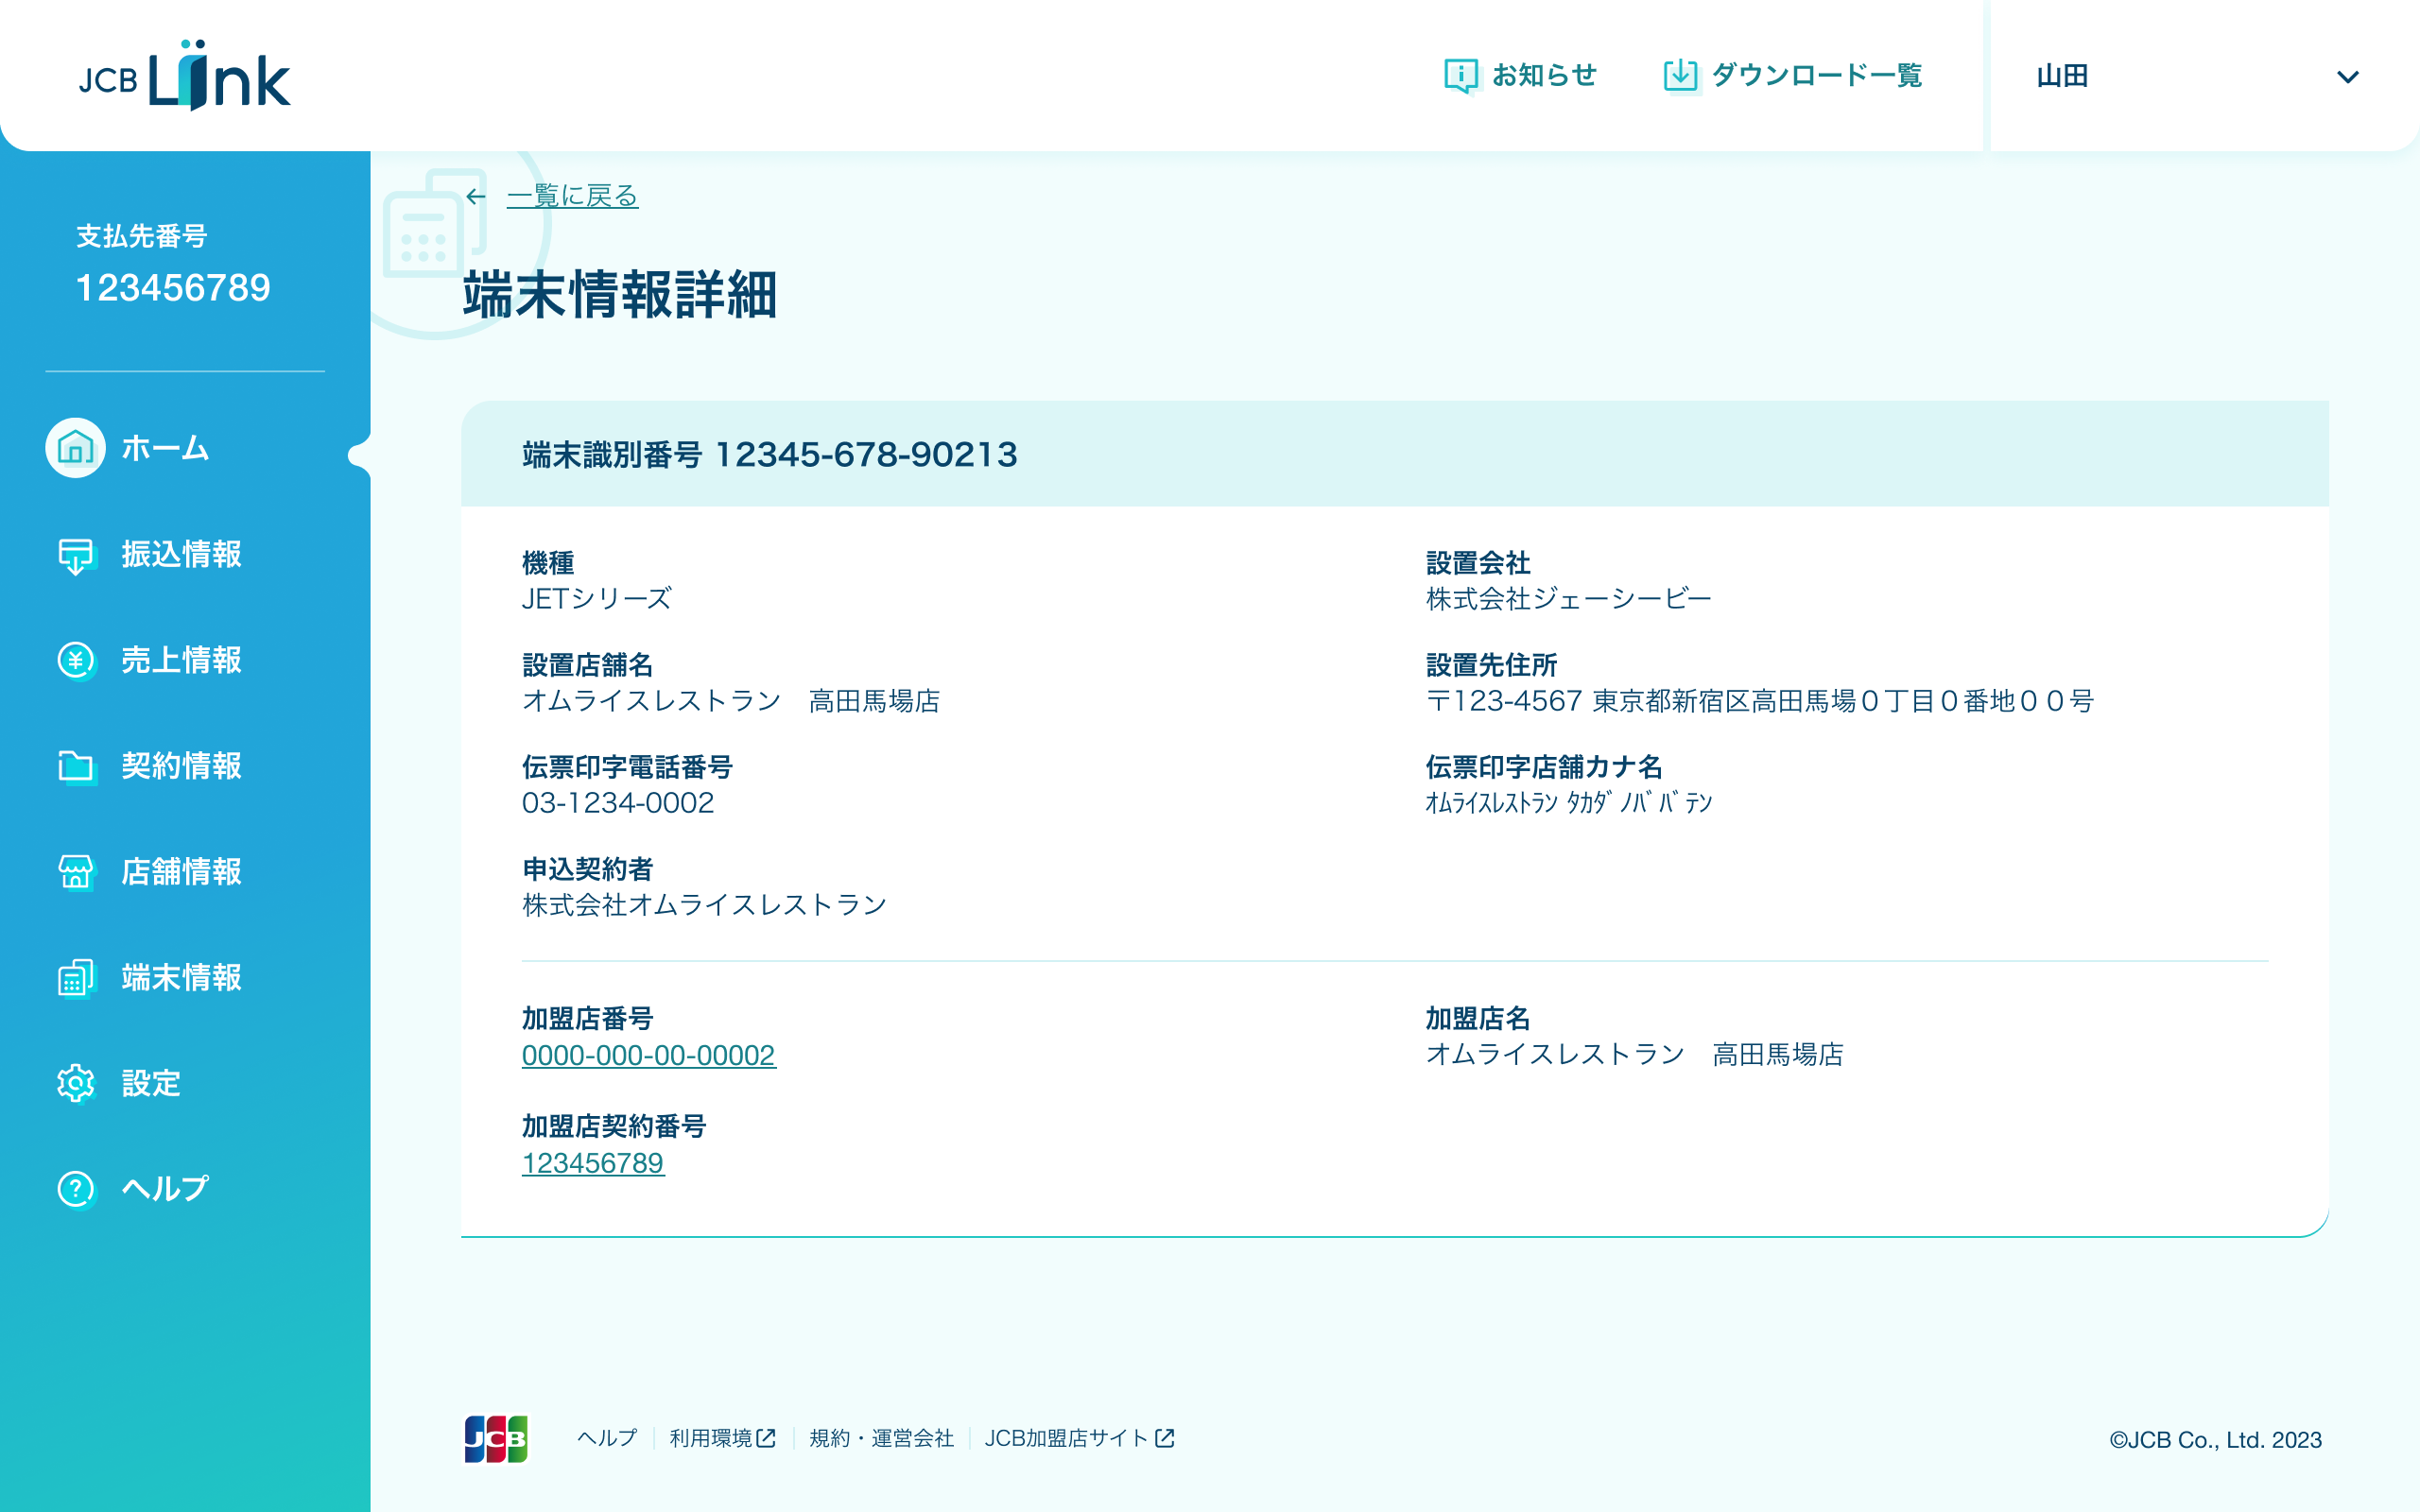The image size is (2420, 1512).
Task: Click the ダウンロード一覧 download icon
Action: click(x=1680, y=76)
